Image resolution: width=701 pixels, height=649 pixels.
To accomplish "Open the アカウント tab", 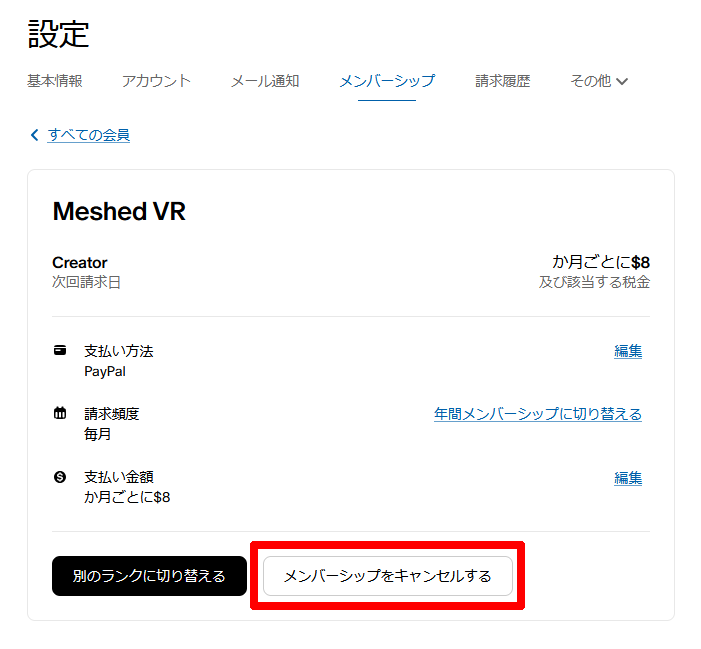I will click(x=156, y=81).
